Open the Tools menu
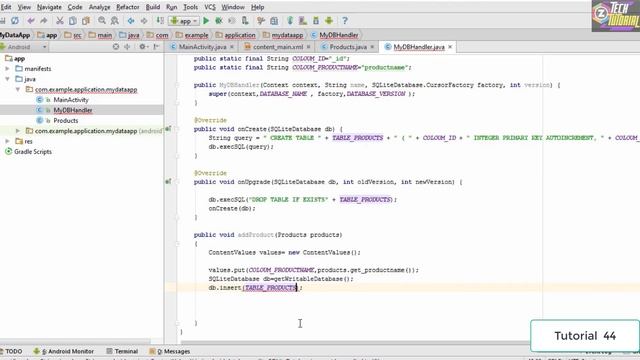Viewport: 640px width, 360px height. click(190, 7)
